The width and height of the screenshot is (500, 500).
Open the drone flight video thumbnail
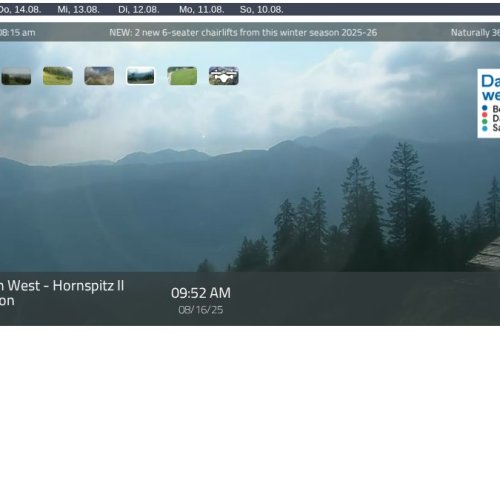(224, 76)
